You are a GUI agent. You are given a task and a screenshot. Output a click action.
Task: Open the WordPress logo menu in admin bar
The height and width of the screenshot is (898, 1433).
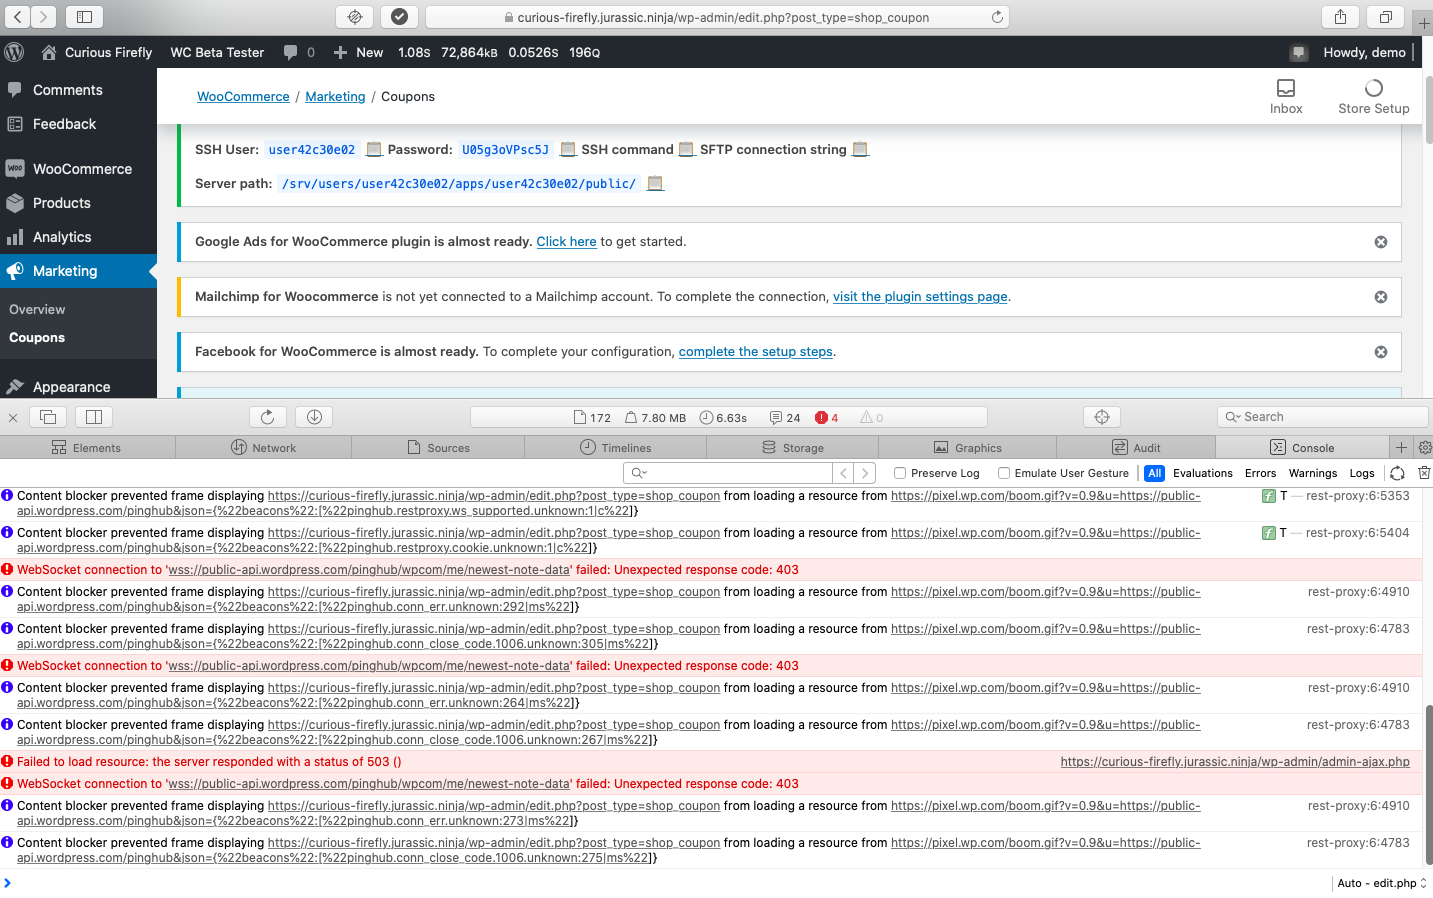14,51
